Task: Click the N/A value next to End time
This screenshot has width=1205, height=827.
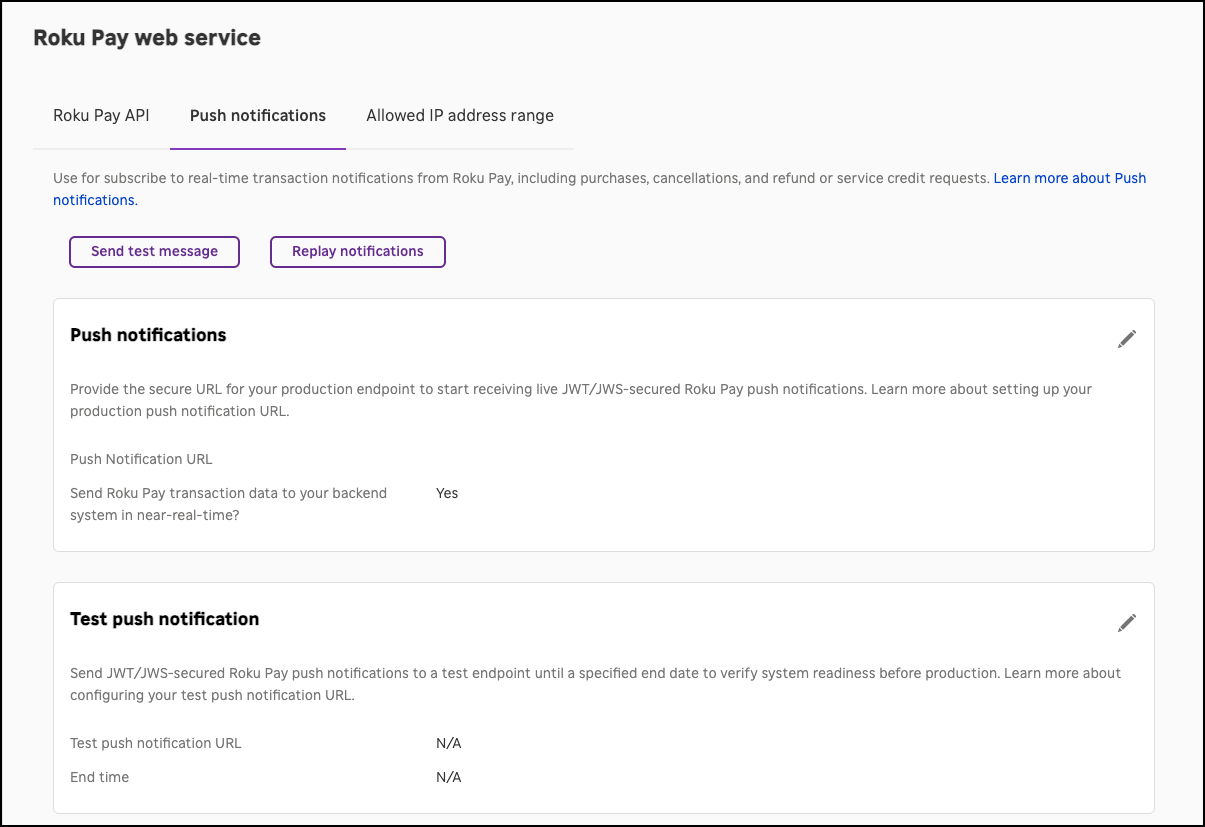Action: click(447, 776)
